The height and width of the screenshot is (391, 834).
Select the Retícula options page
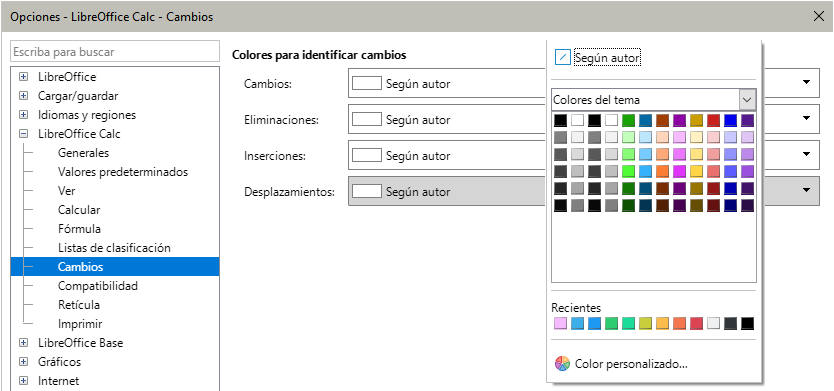79,305
